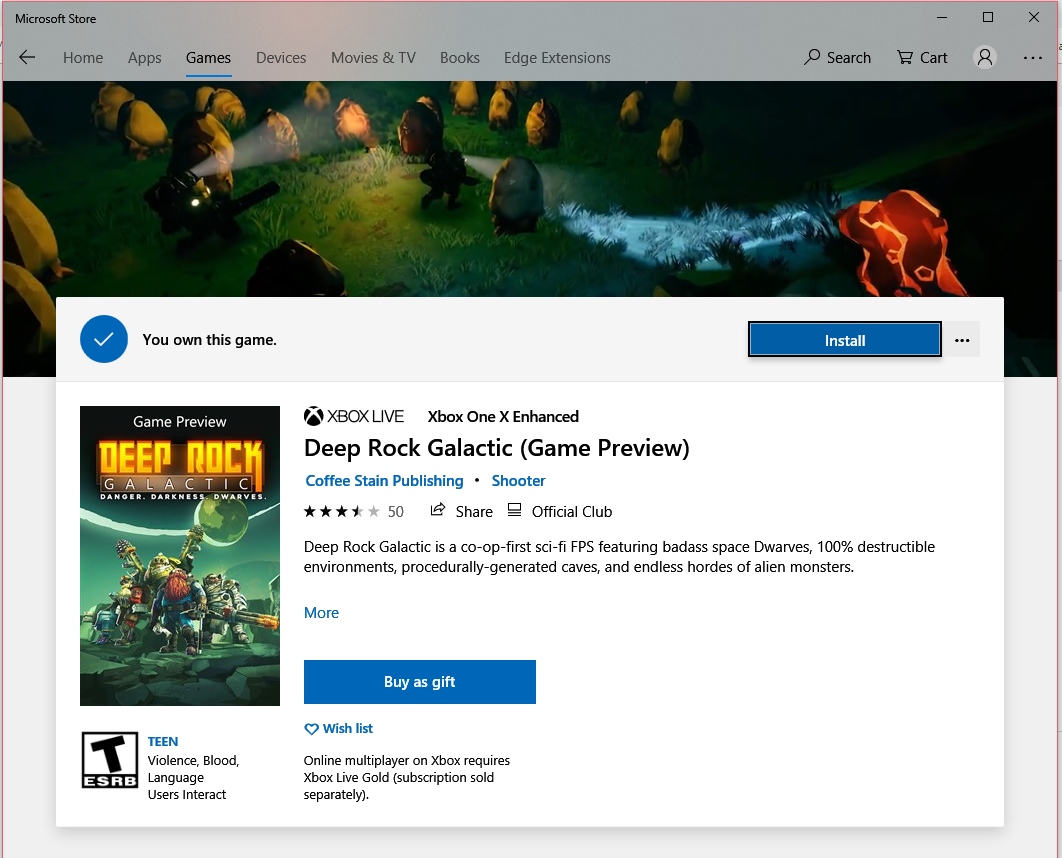Click the TEEN rating link

click(163, 742)
